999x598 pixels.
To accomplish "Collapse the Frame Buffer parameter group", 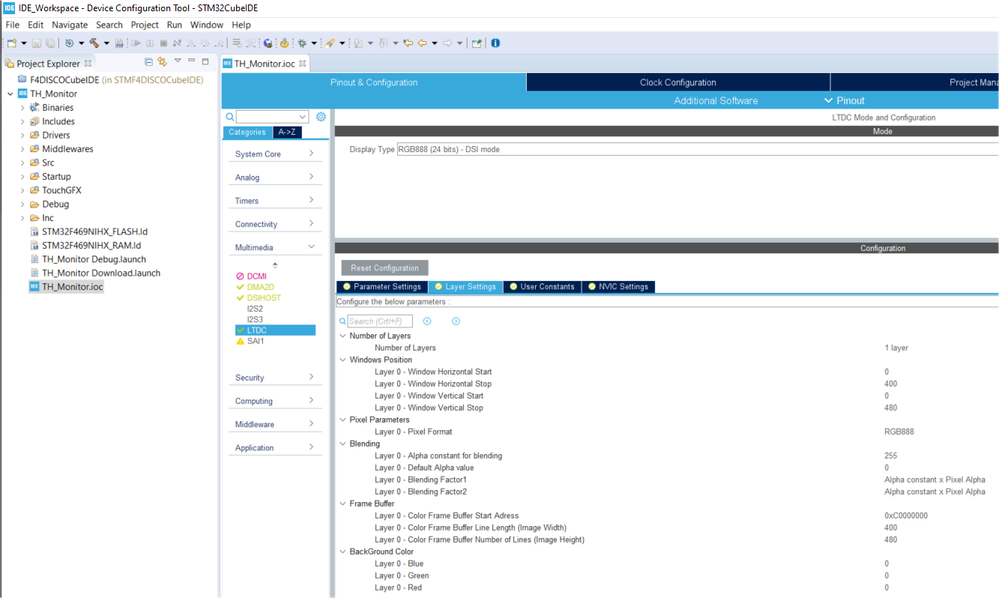I will 343,504.
